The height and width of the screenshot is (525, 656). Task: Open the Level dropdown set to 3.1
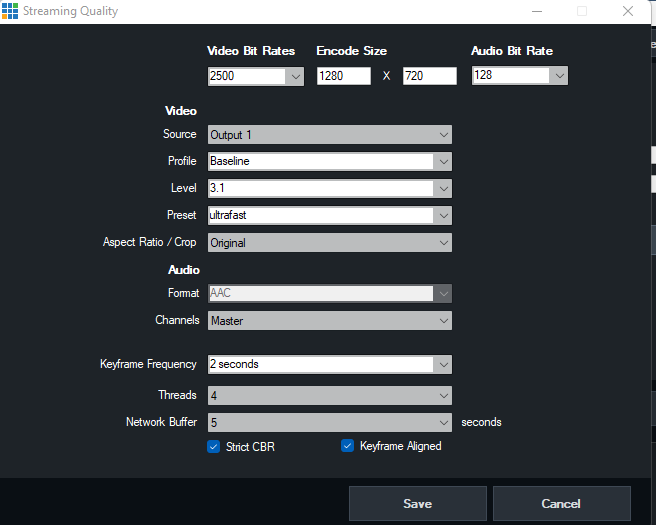443,188
